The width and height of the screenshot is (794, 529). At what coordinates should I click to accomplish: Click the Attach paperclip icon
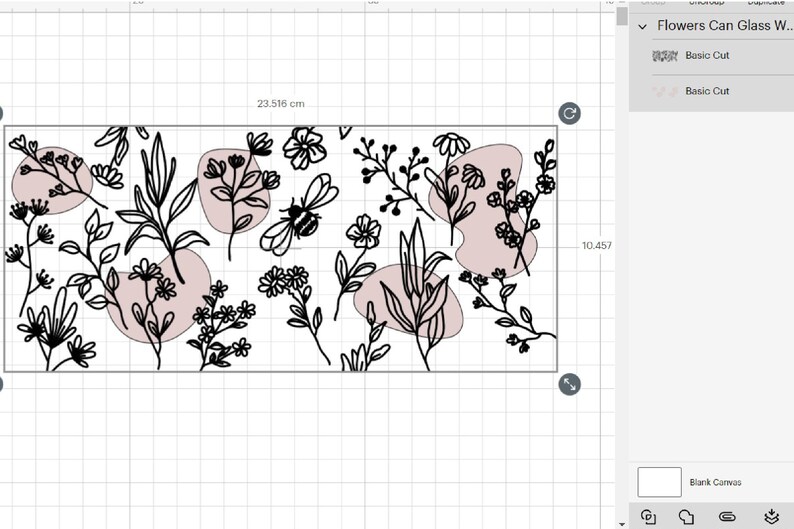click(x=727, y=516)
